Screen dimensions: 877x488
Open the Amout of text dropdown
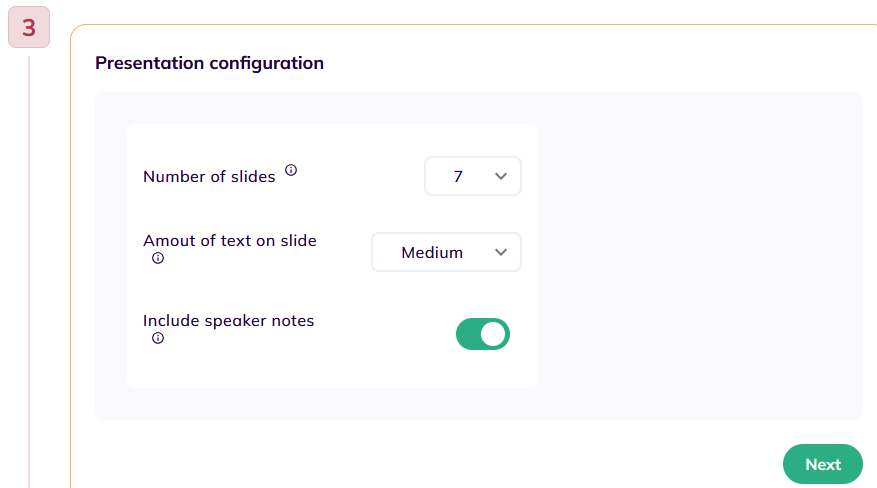tap(446, 252)
